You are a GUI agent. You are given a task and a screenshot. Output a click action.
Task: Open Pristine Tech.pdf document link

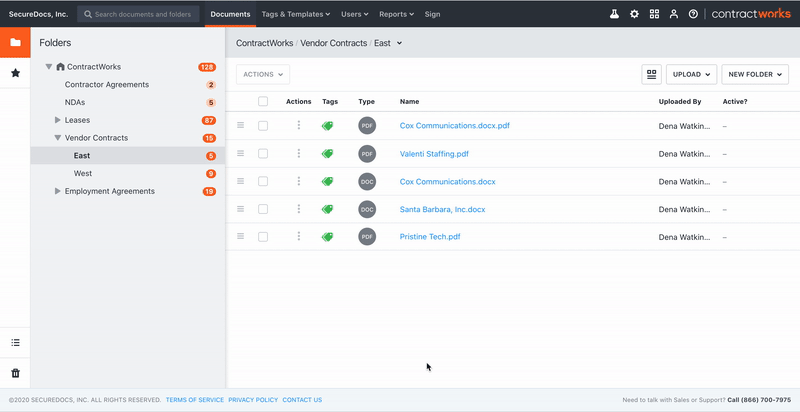(x=430, y=237)
